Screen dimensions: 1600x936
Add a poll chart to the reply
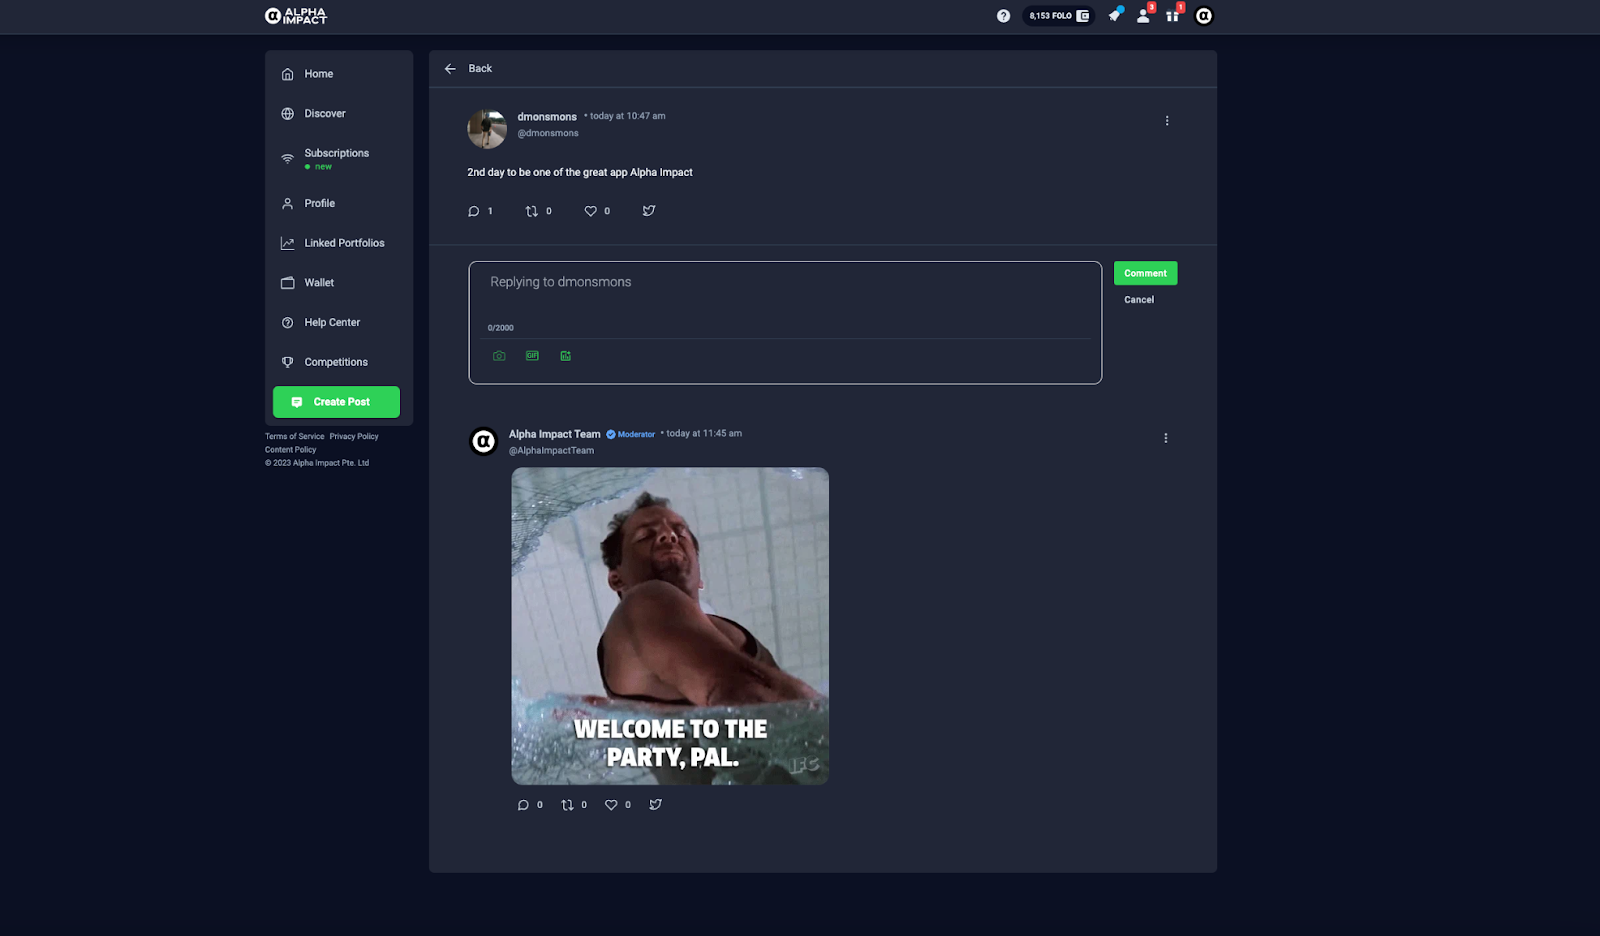(566, 356)
